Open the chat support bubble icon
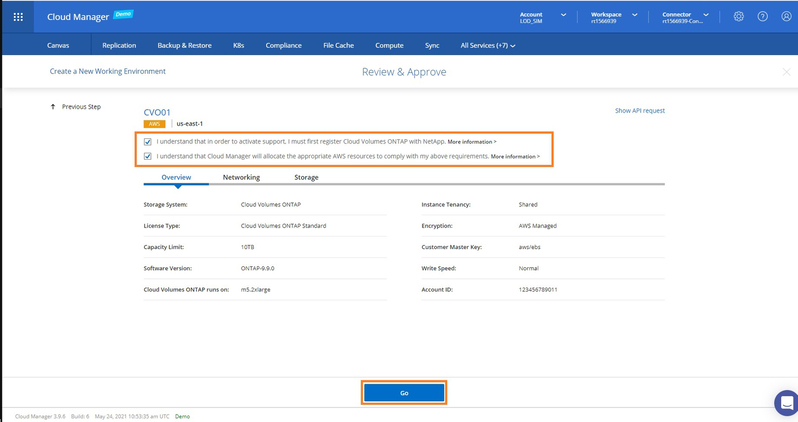This screenshot has width=798, height=422. tap(786, 403)
